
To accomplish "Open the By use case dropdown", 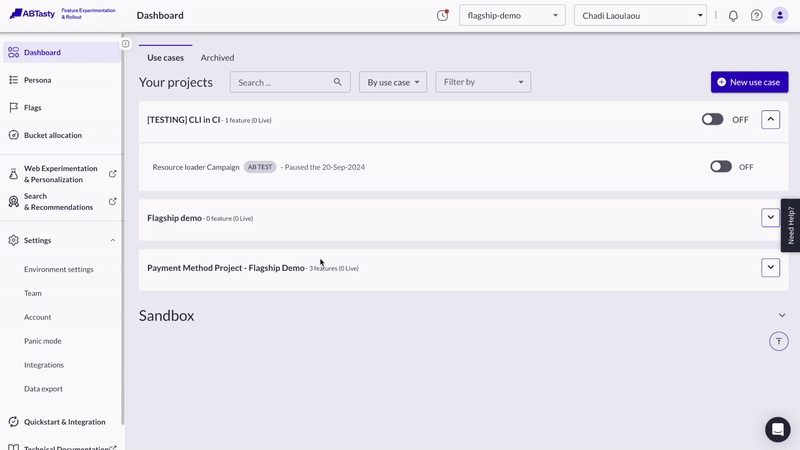I will (x=393, y=82).
